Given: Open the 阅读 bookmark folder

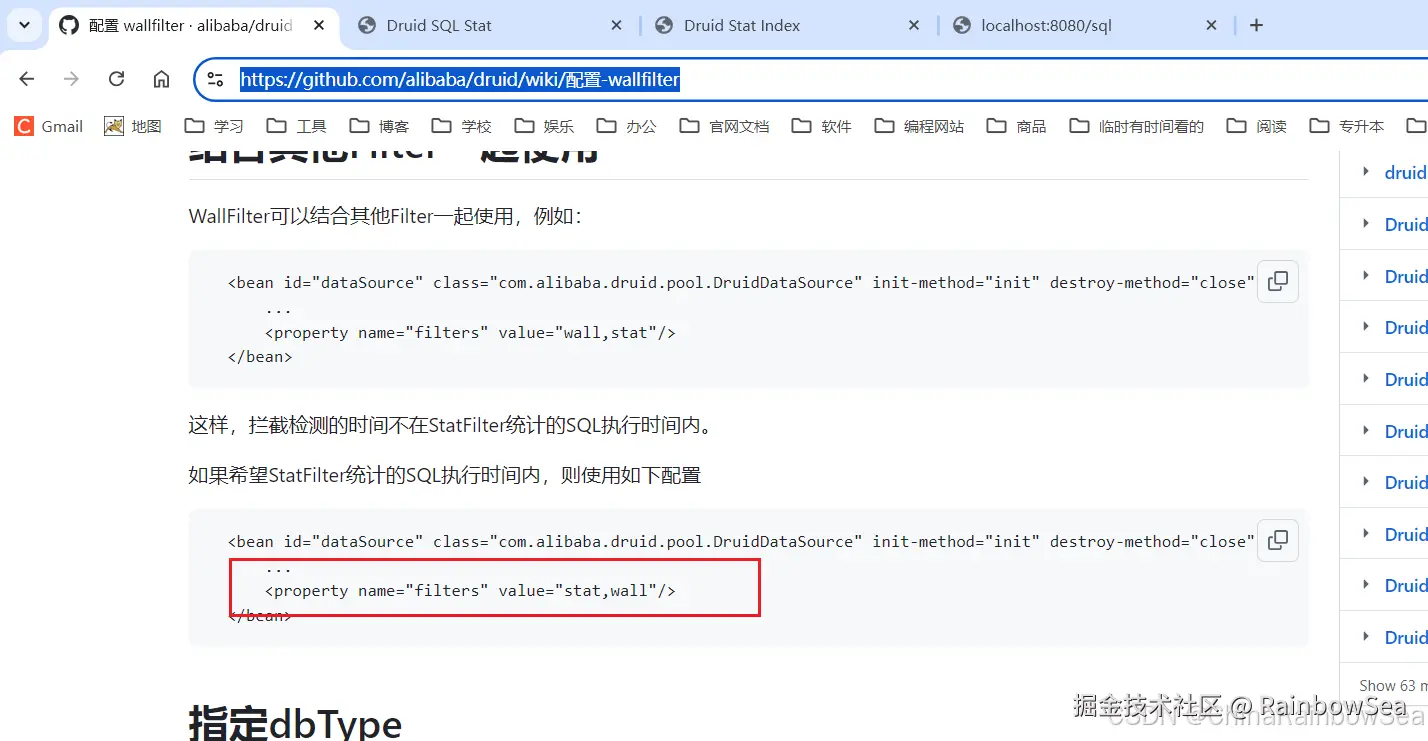Looking at the screenshot, I should [x=1257, y=126].
